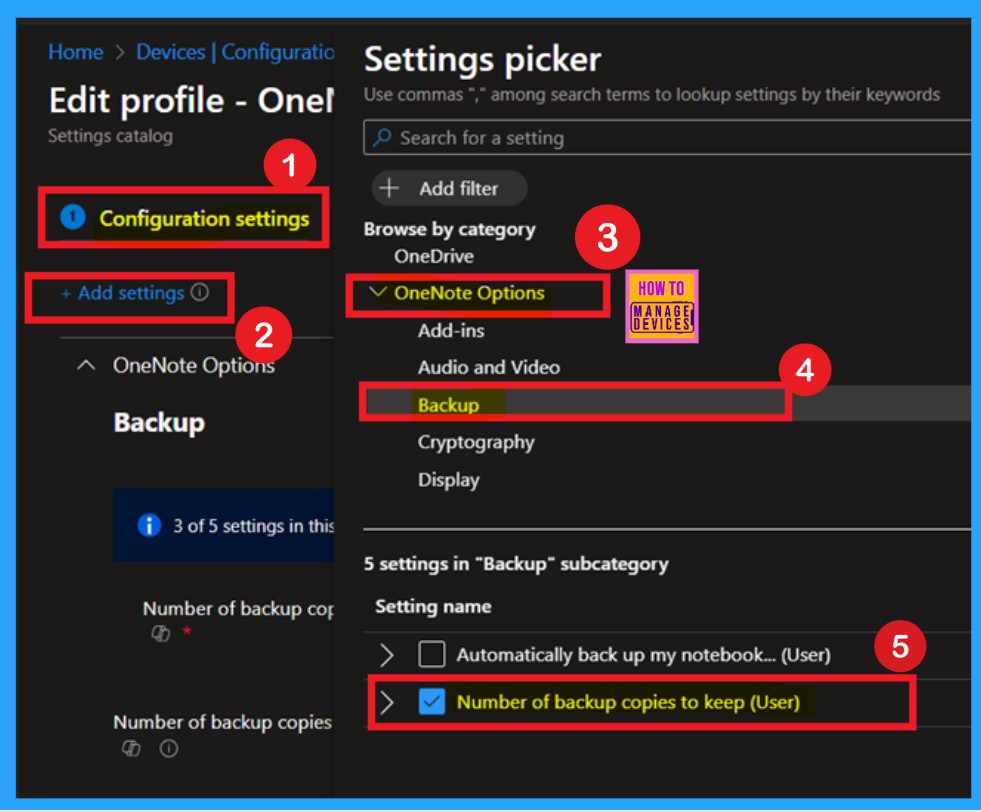Select the Cryptography subcategory
Viewport: 981px width, 812px height.
(x=476, y=442)
